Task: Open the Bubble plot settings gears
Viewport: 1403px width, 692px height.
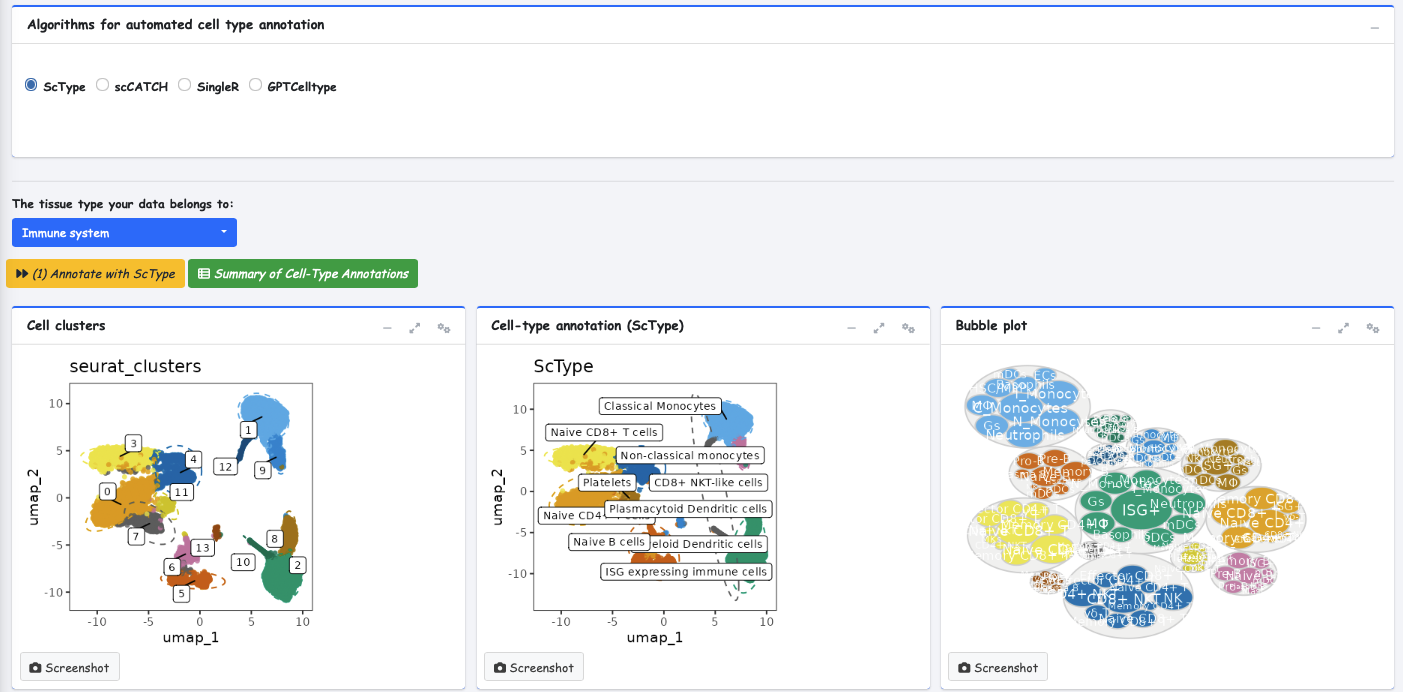Action: [1373, 327]
